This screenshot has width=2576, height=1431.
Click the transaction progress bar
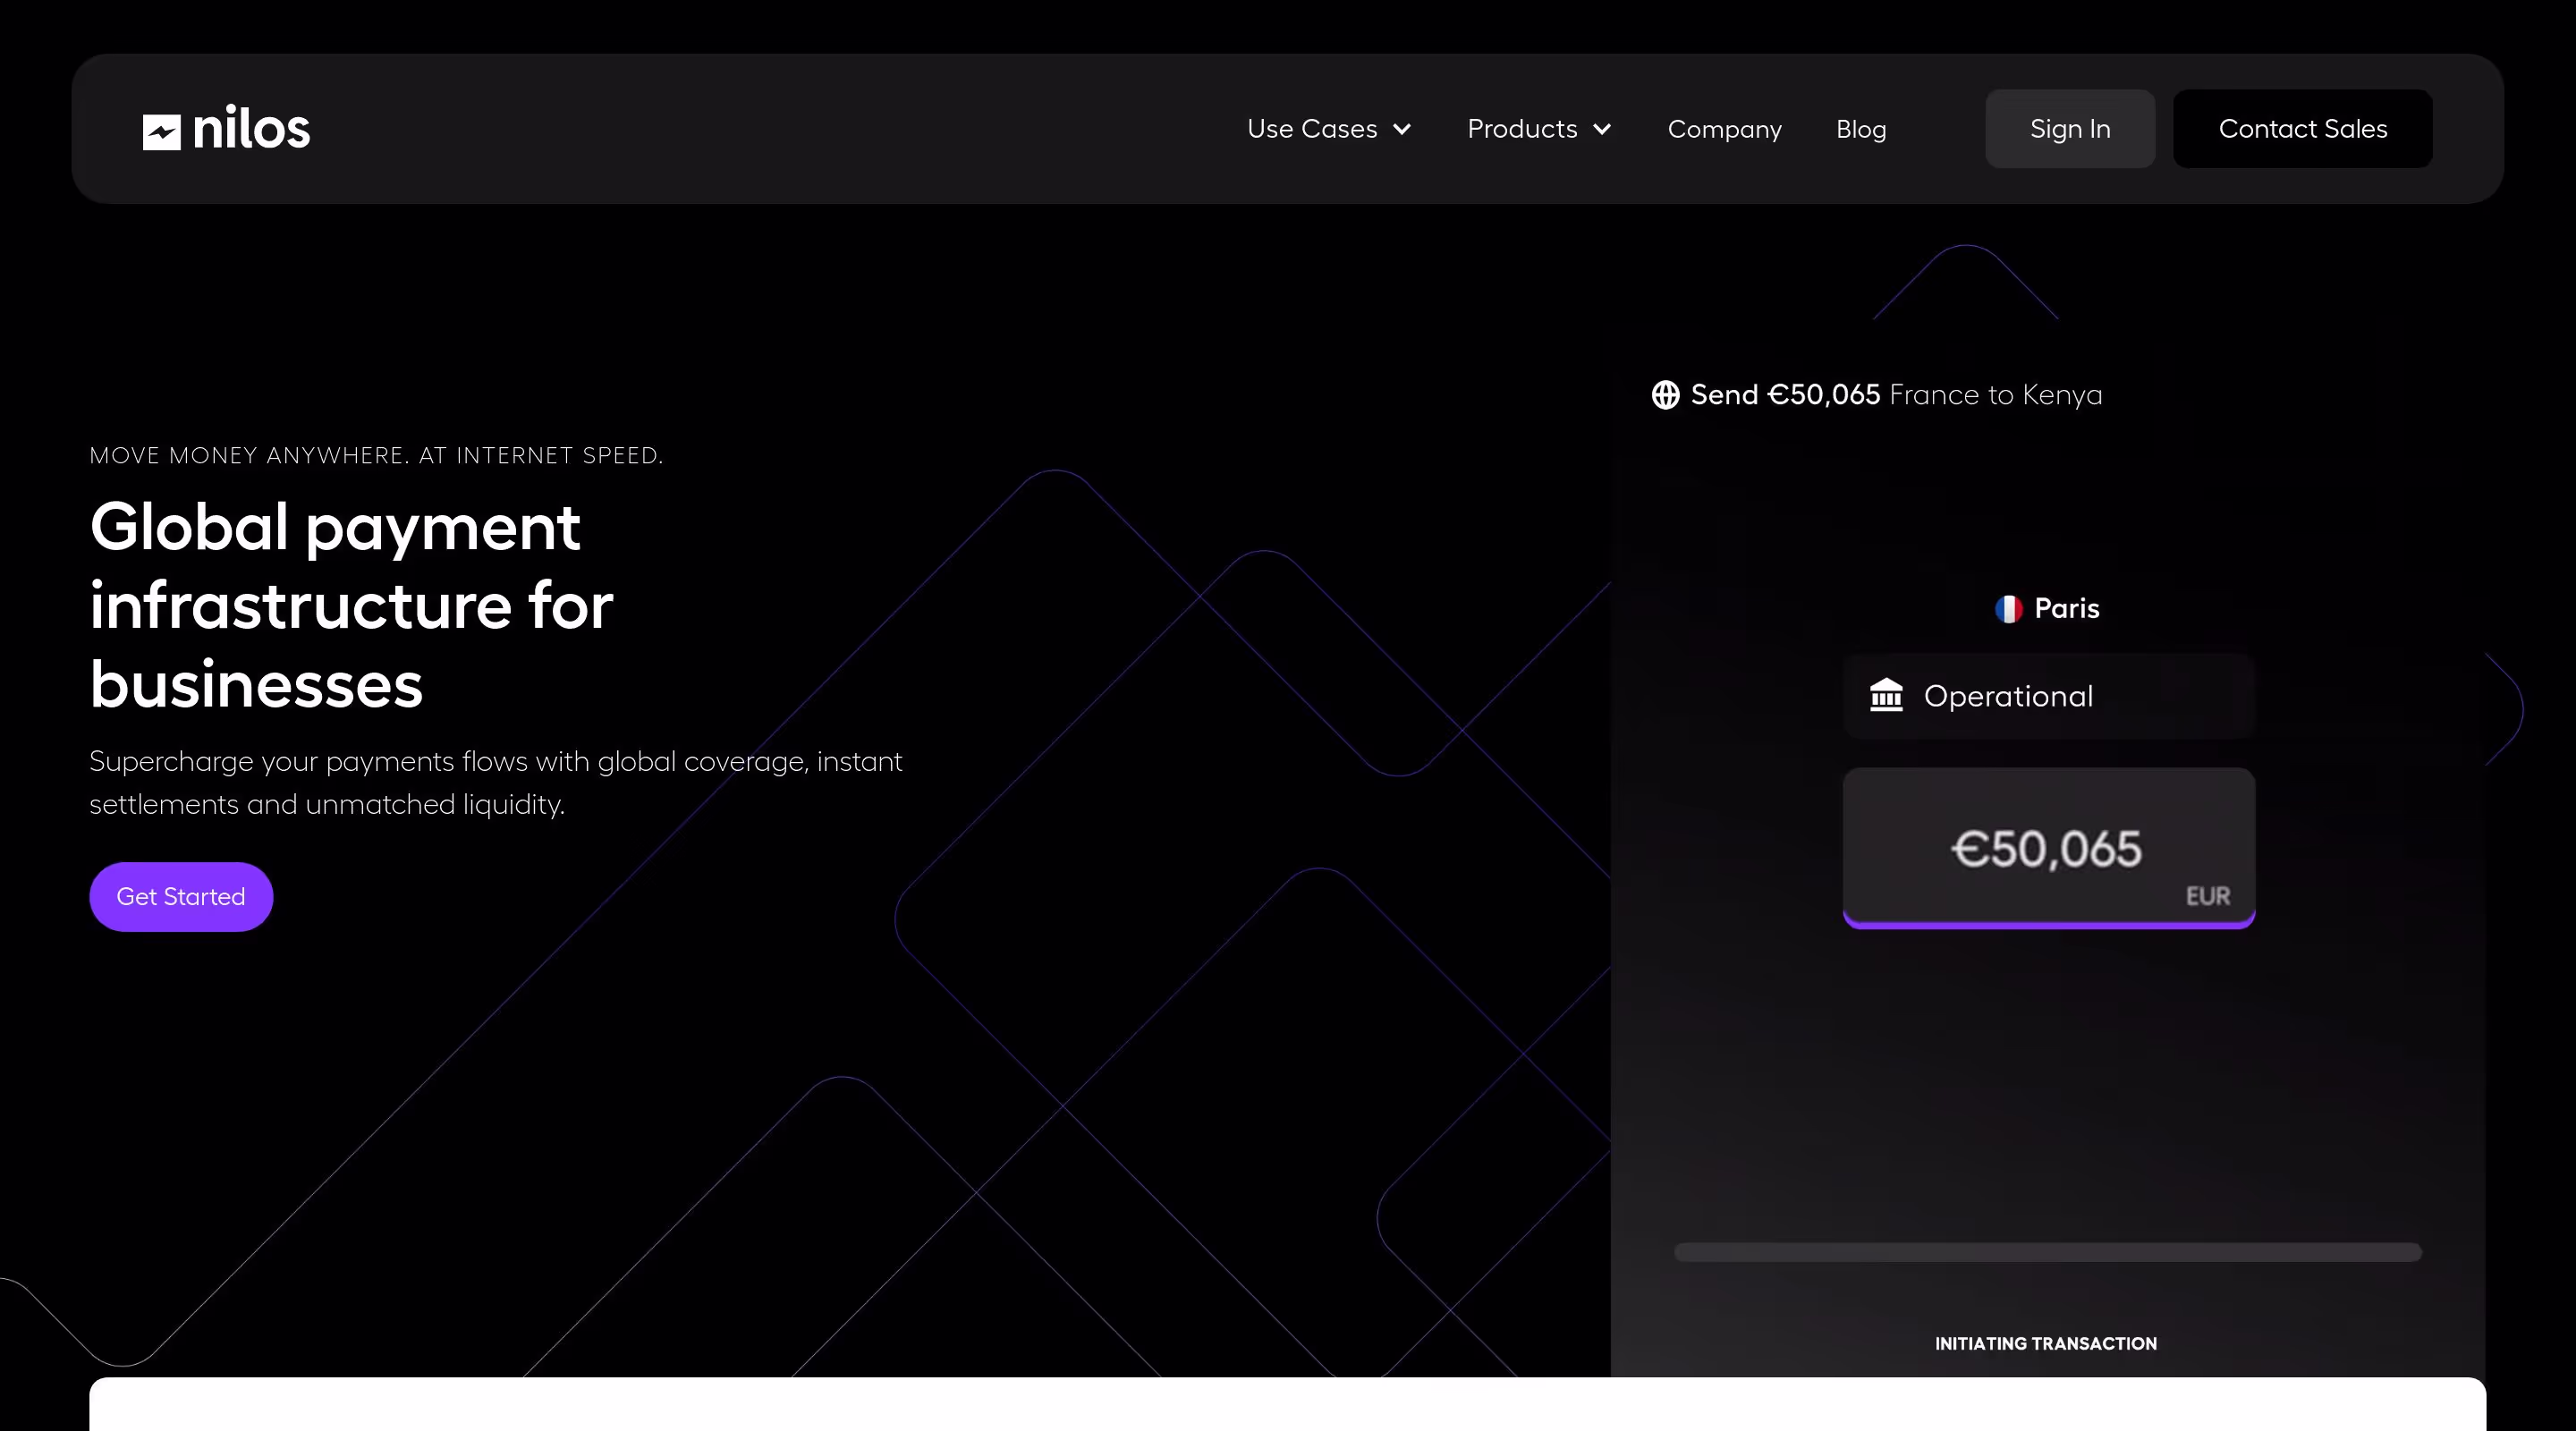[x=2047, y=1252]
